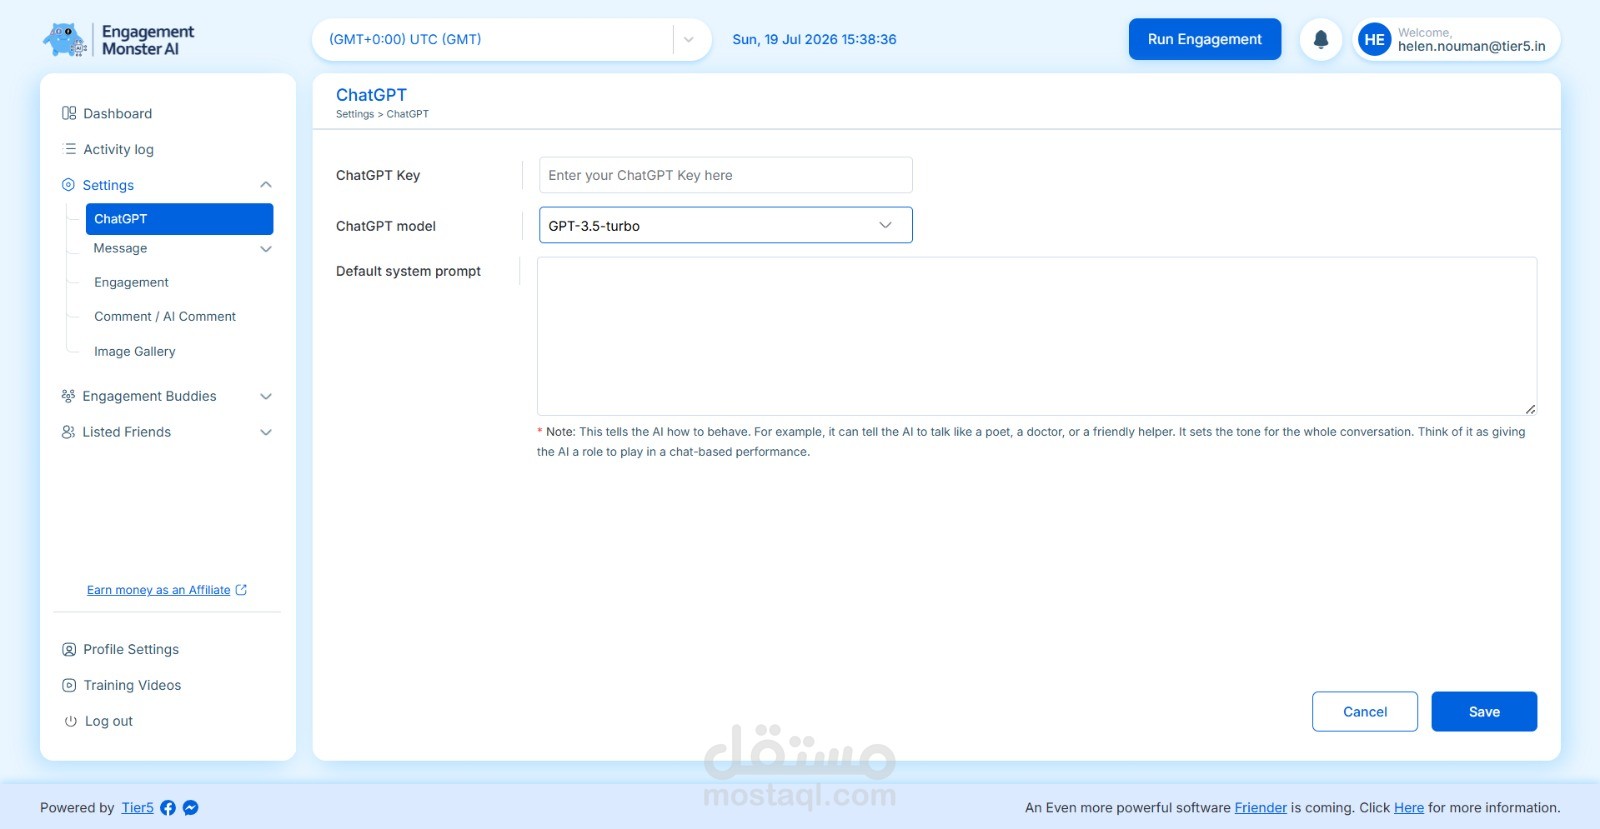Click the Save button

[1484, 712]
